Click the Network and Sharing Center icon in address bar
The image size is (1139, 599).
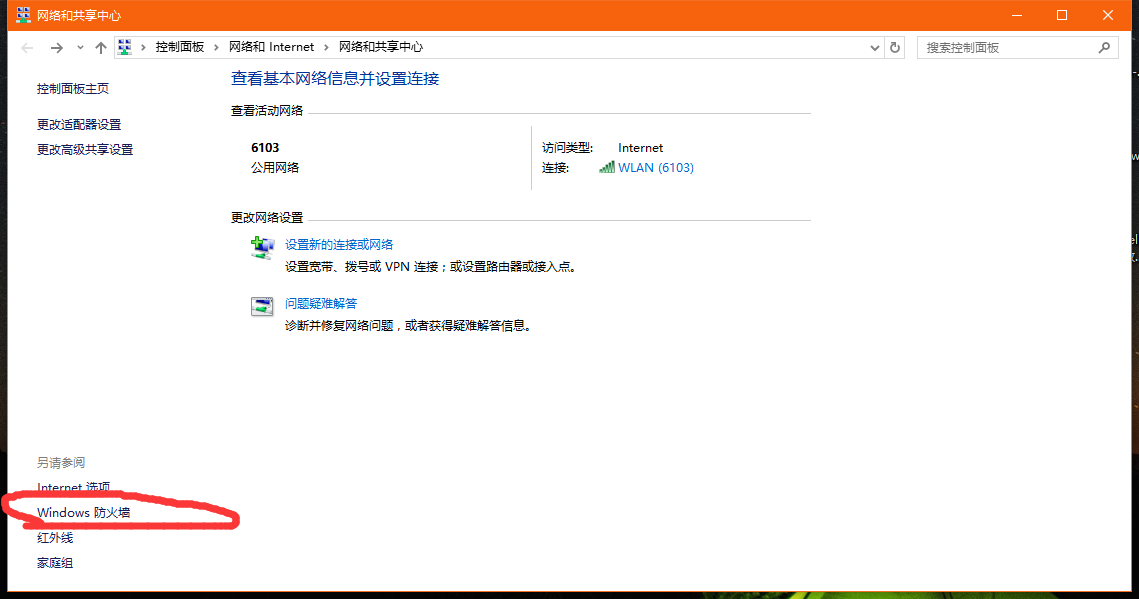[x=124, y=46]
